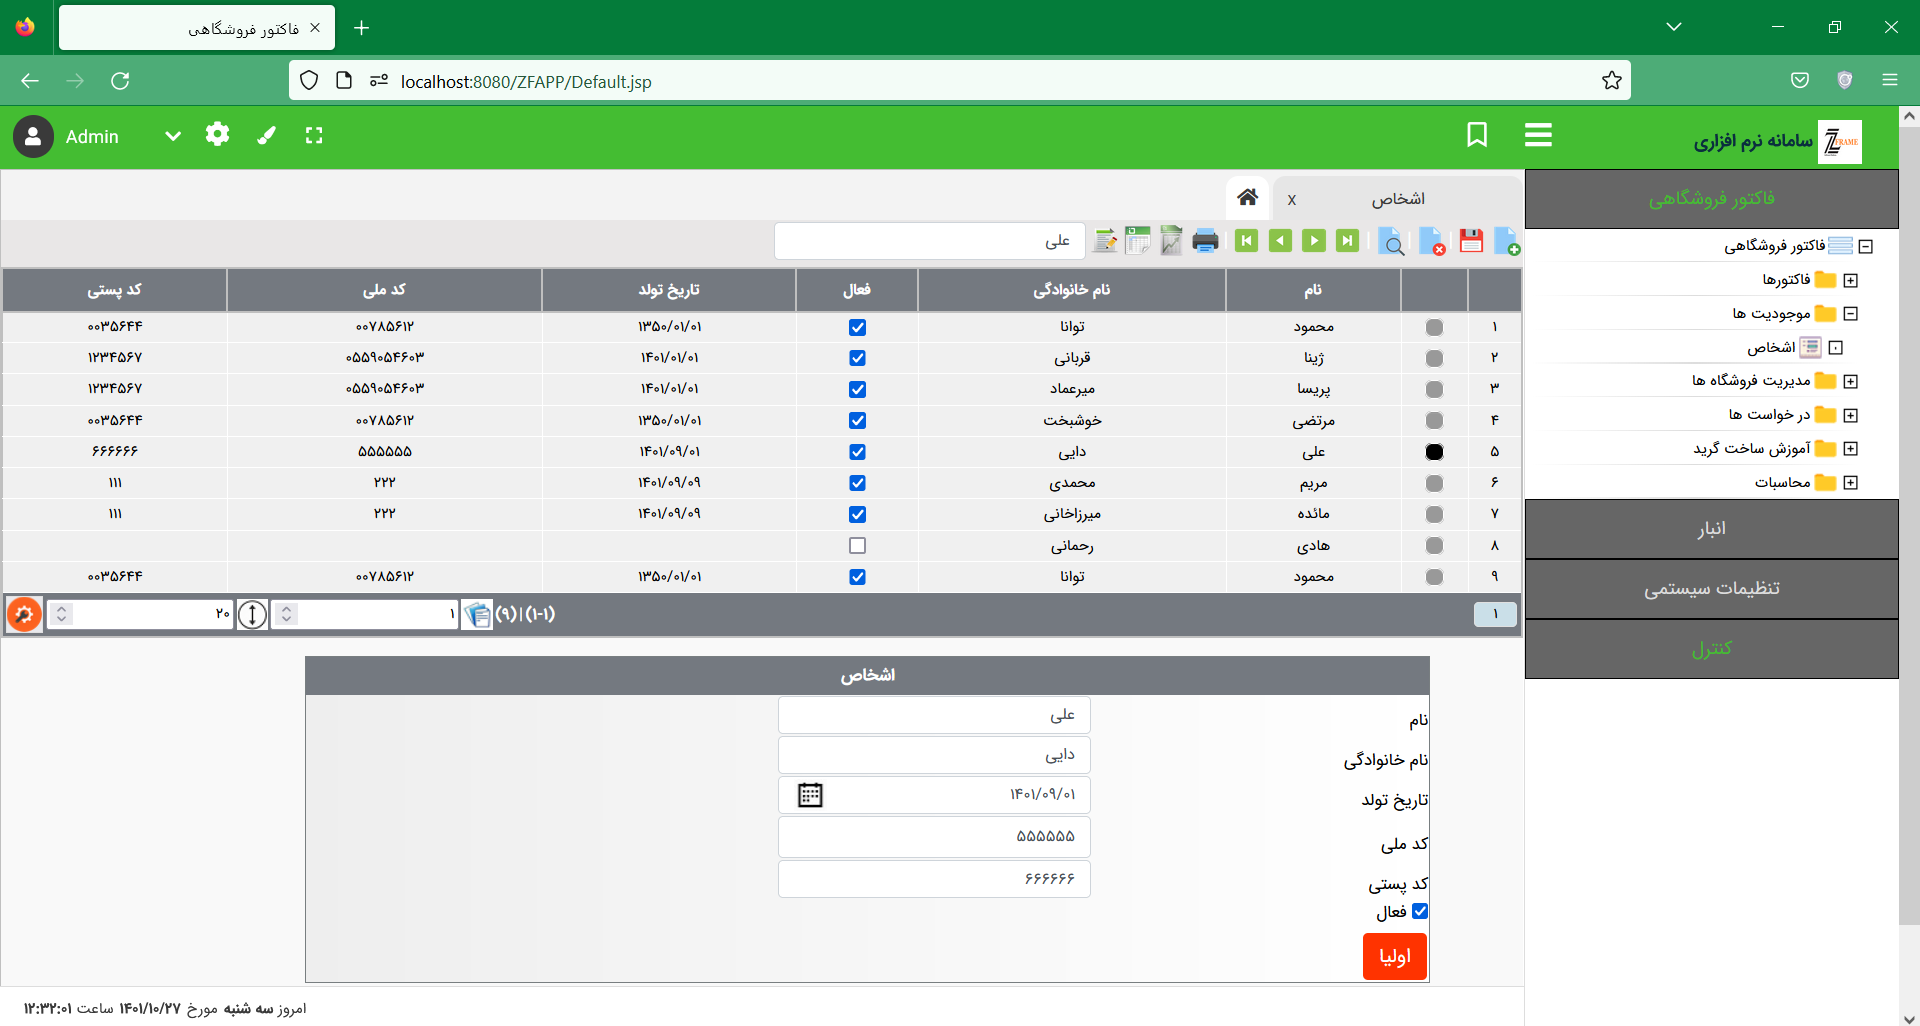Toggle فعال checkbox for مریم row

point(857,483)
